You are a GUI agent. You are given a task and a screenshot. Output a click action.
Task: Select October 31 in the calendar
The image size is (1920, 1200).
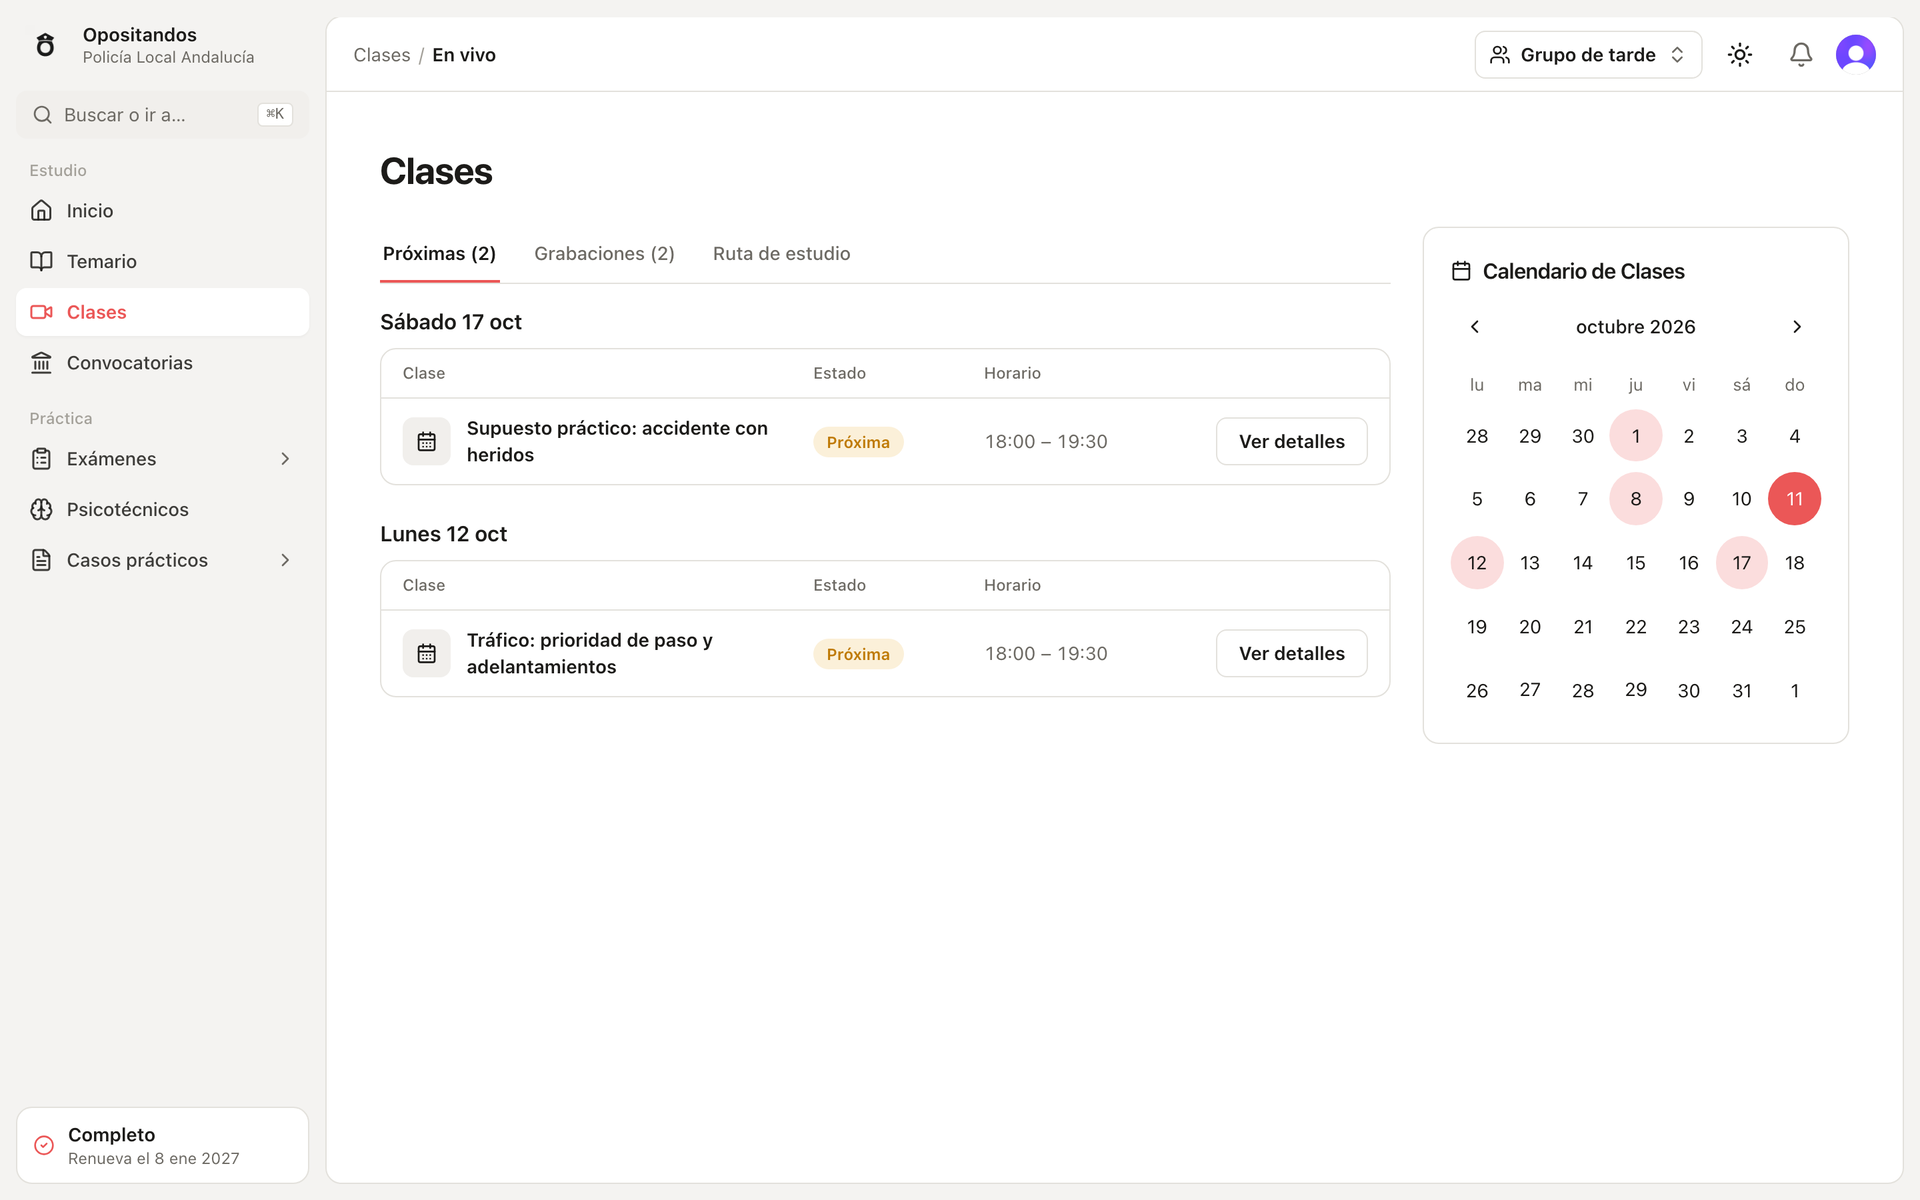pos(1741,690)
